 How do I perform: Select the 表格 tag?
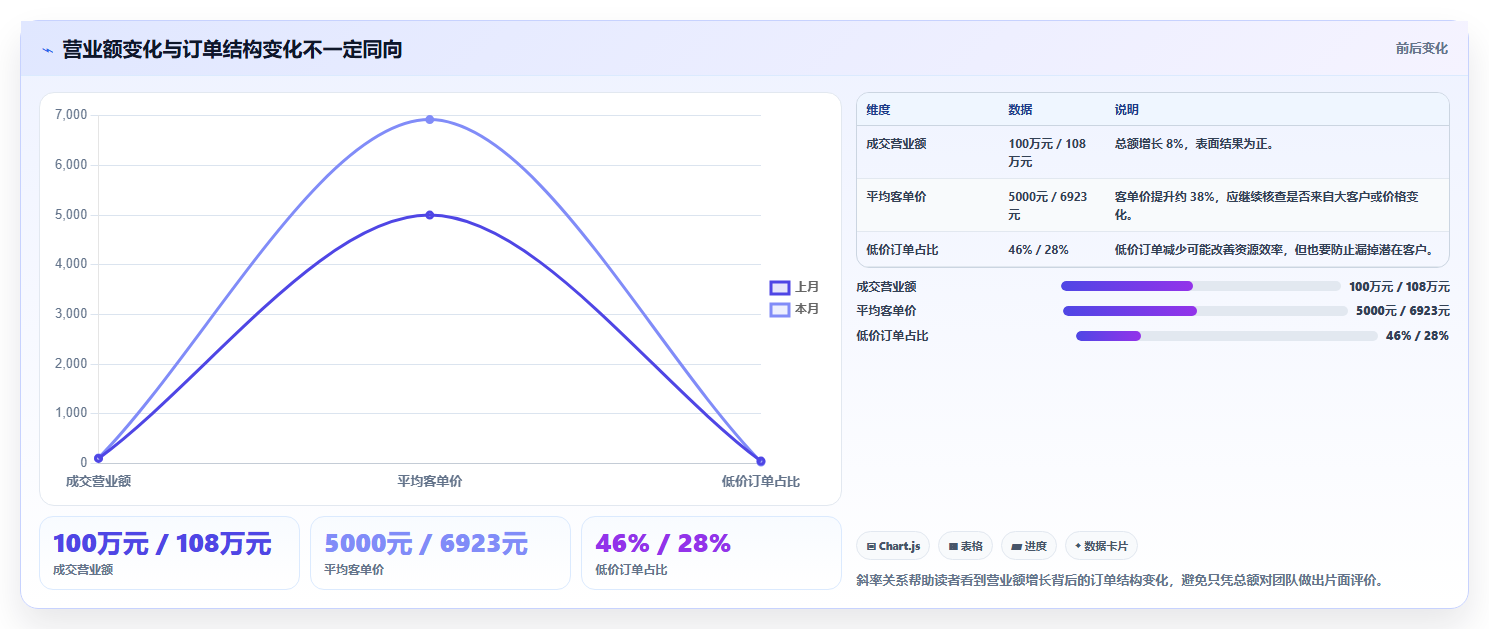click(965, 546)
